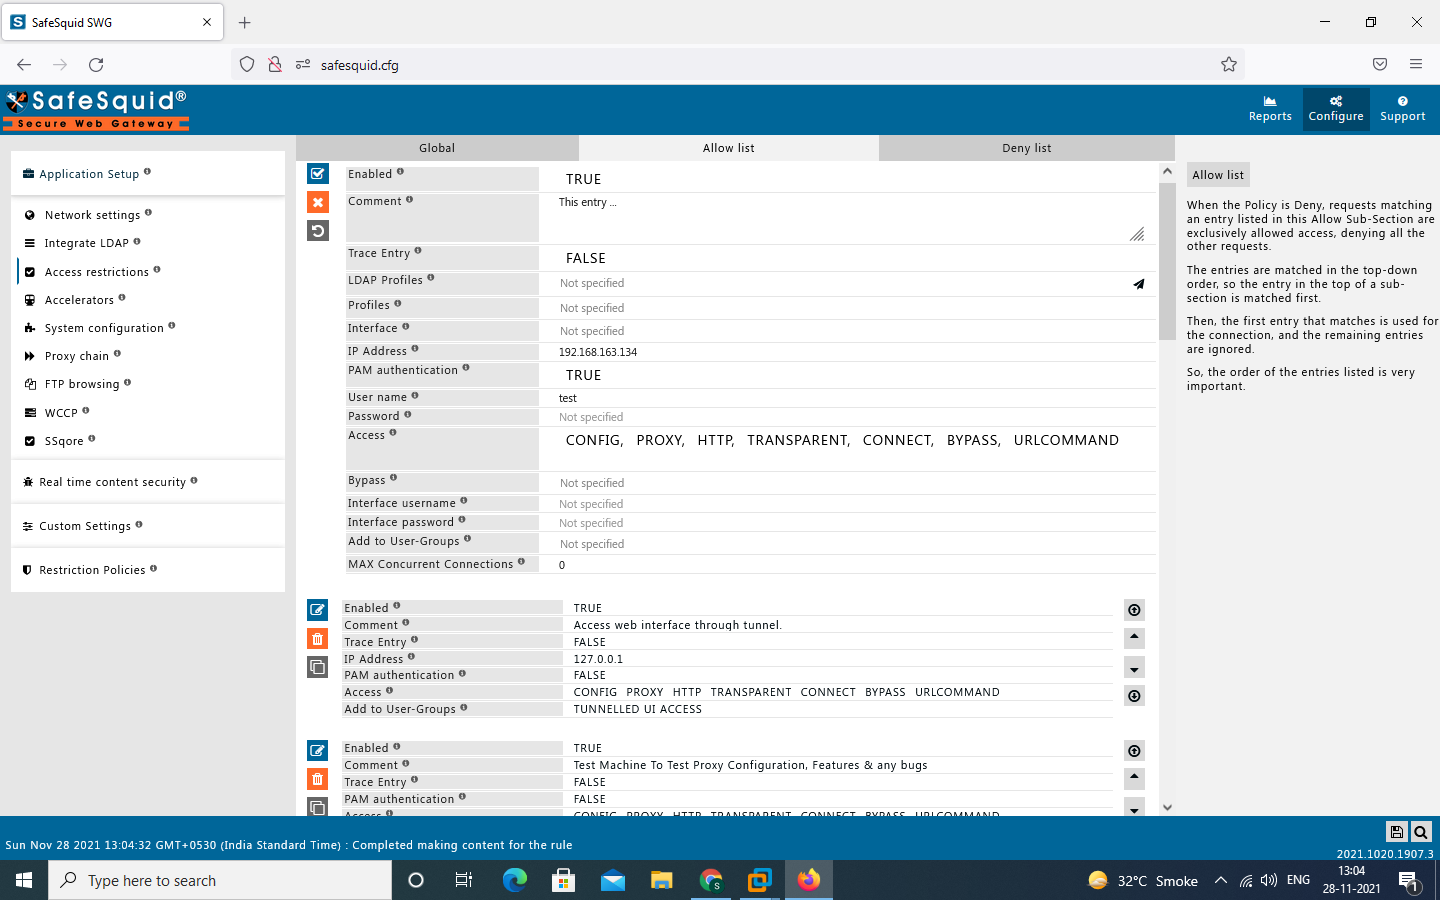This screenshot has width=1440, height=900.
Task: Toggle the CONNECT access option in edit form
Action: [x=898, y=440]
